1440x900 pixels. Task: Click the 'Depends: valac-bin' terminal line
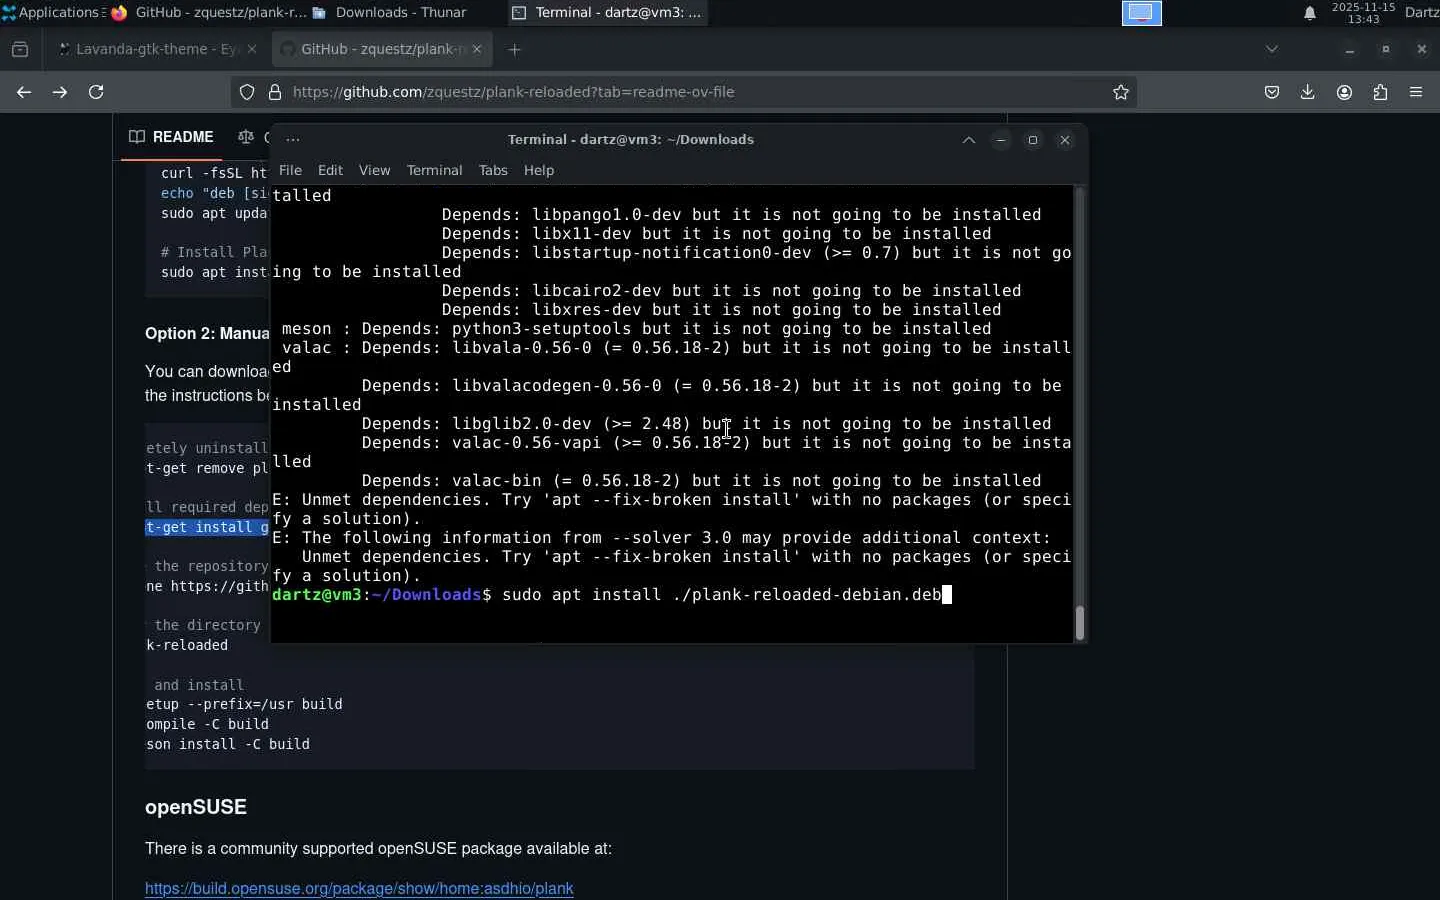click(702, 481)
